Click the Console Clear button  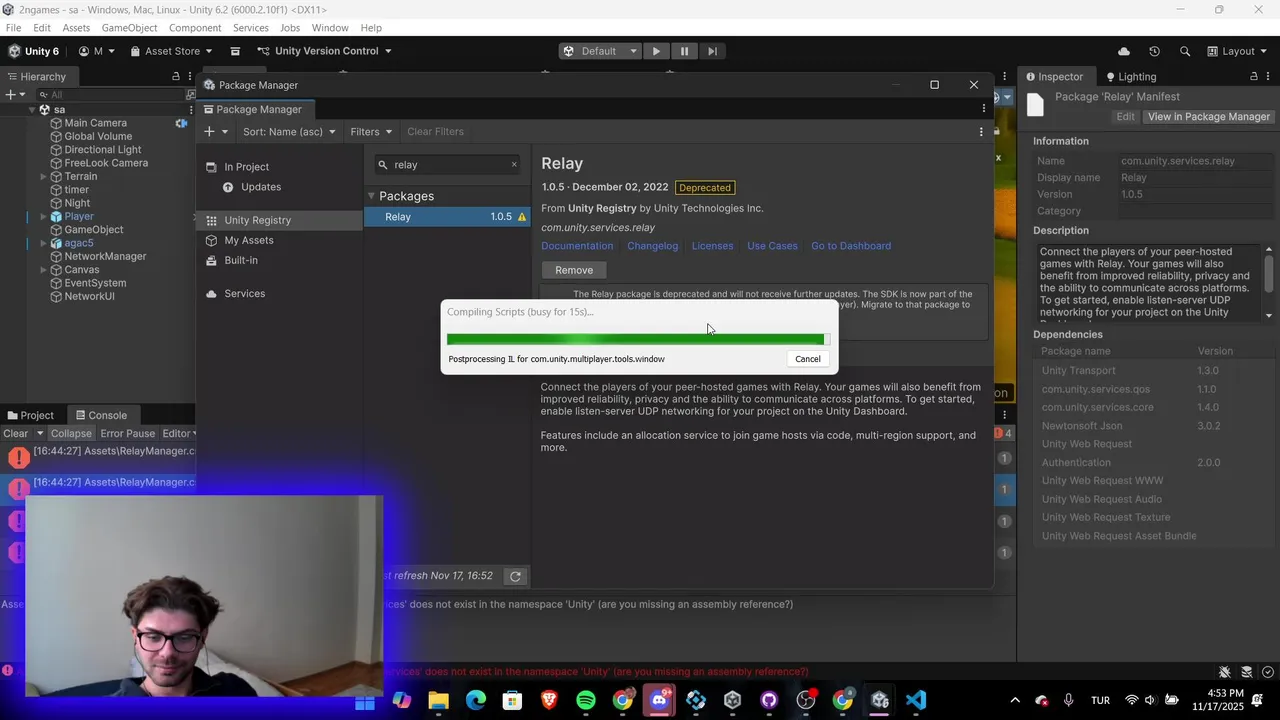pyautogui.click(x=16, y=434)
